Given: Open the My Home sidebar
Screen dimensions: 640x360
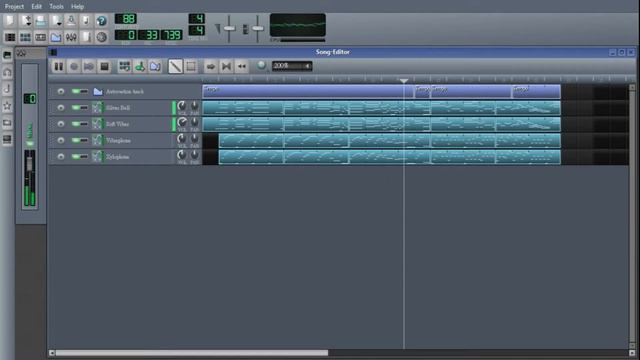Looking at the screenshot, I should click(7, 123).
